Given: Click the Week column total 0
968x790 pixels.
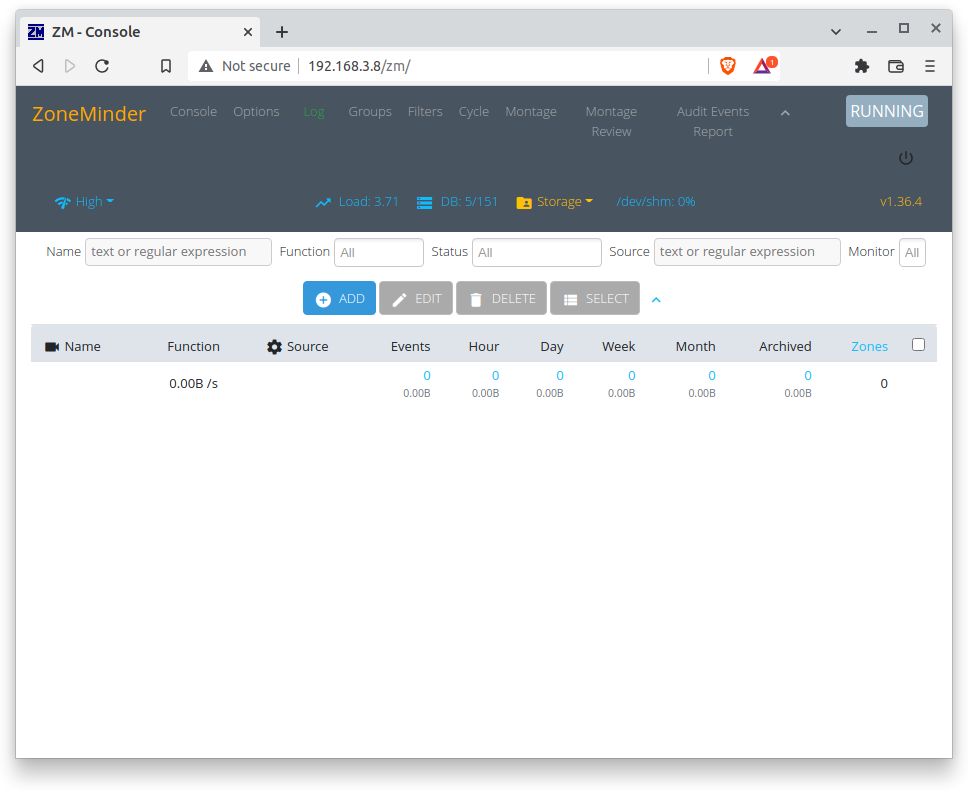Looking at the screenshot, I should [632, 376].
